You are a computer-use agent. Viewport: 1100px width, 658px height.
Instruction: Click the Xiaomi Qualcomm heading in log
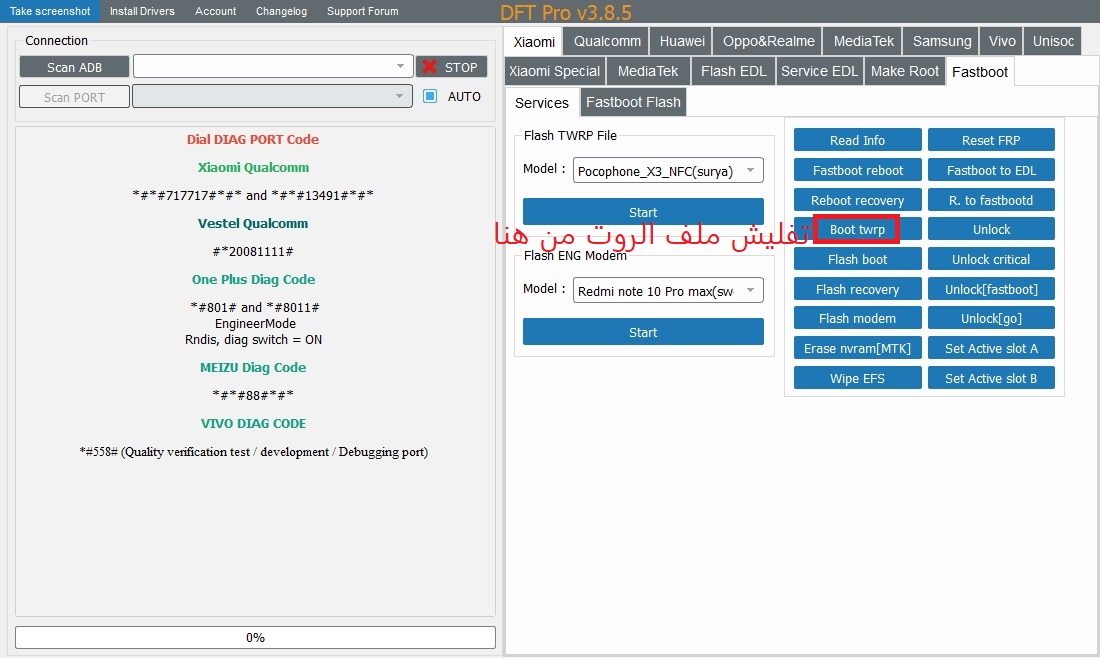253,167
